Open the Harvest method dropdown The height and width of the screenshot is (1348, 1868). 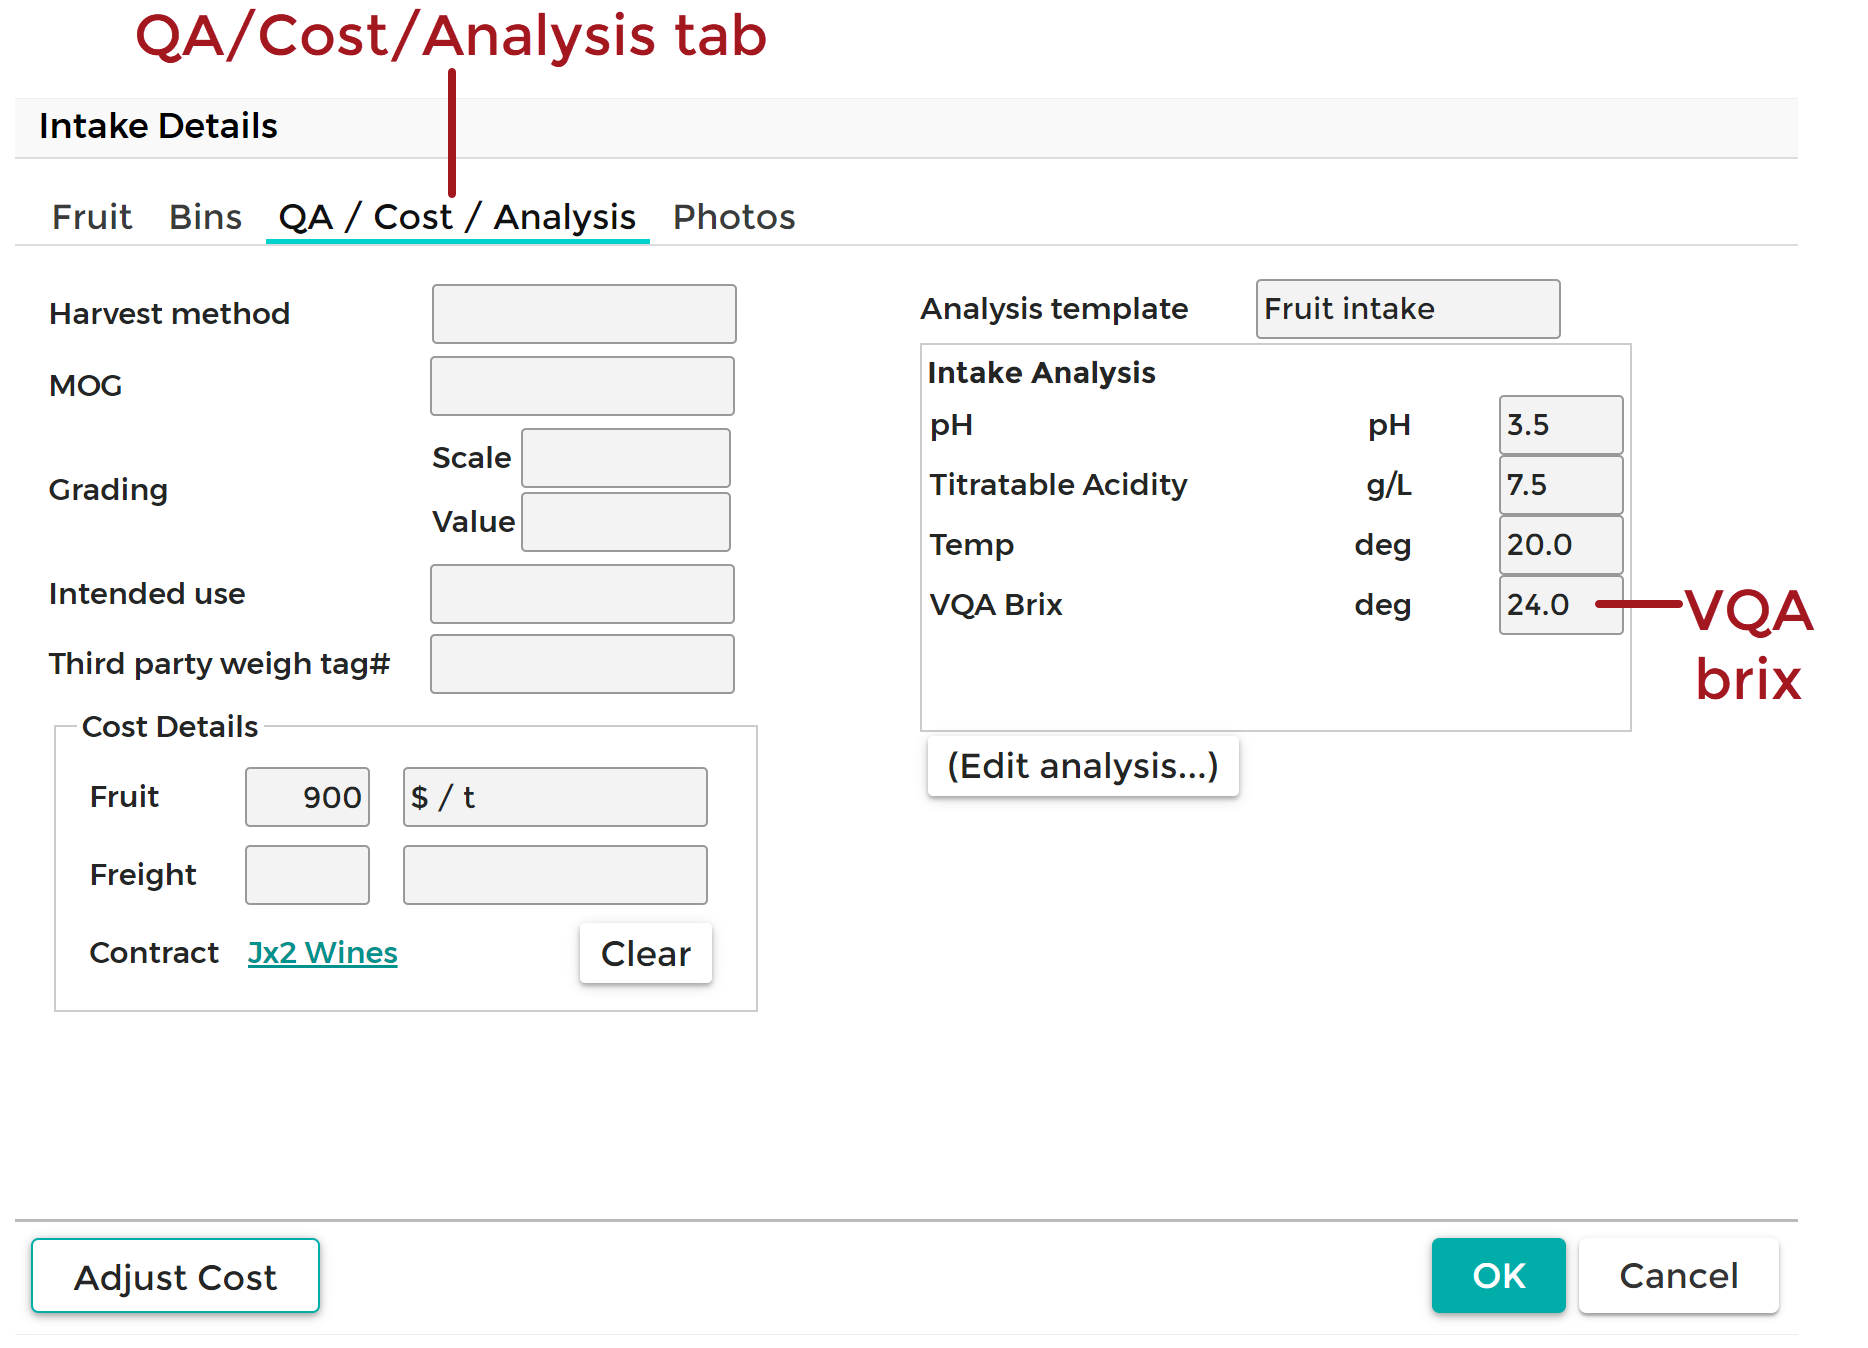coord(584,314)
